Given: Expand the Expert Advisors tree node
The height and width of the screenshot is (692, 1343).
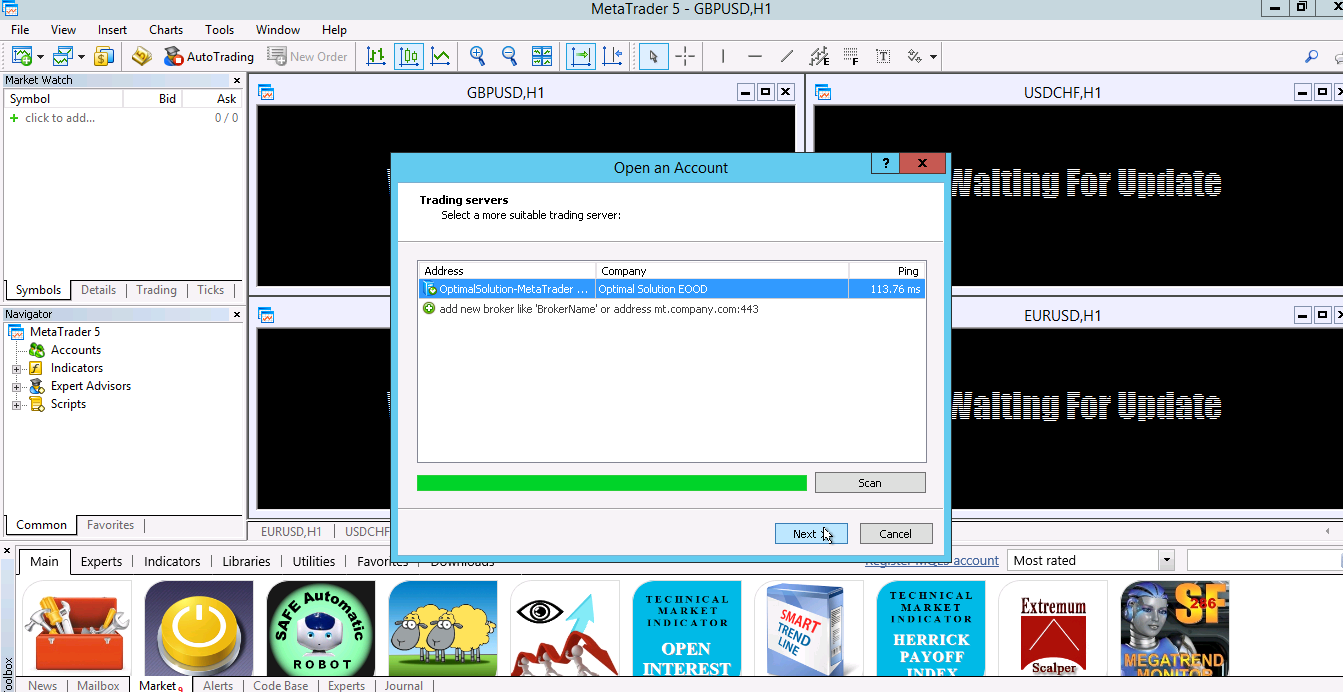Looking at the screenshot, I should pyautogui.click(x=16, y=387).
